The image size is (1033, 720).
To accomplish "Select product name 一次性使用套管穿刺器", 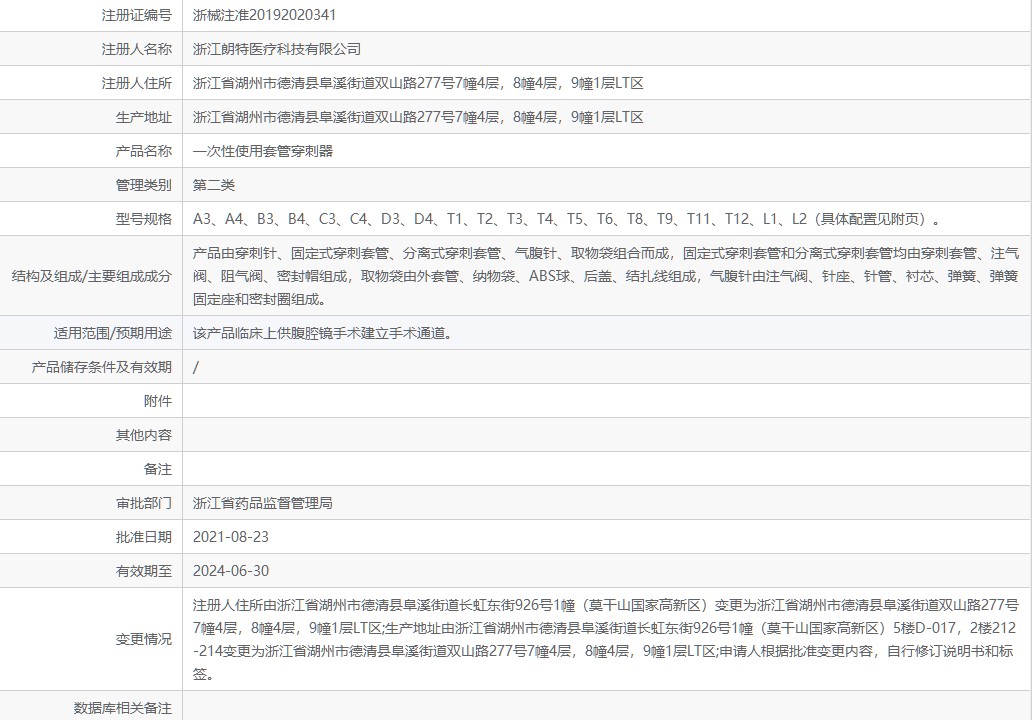I will (x=263, y=151).
